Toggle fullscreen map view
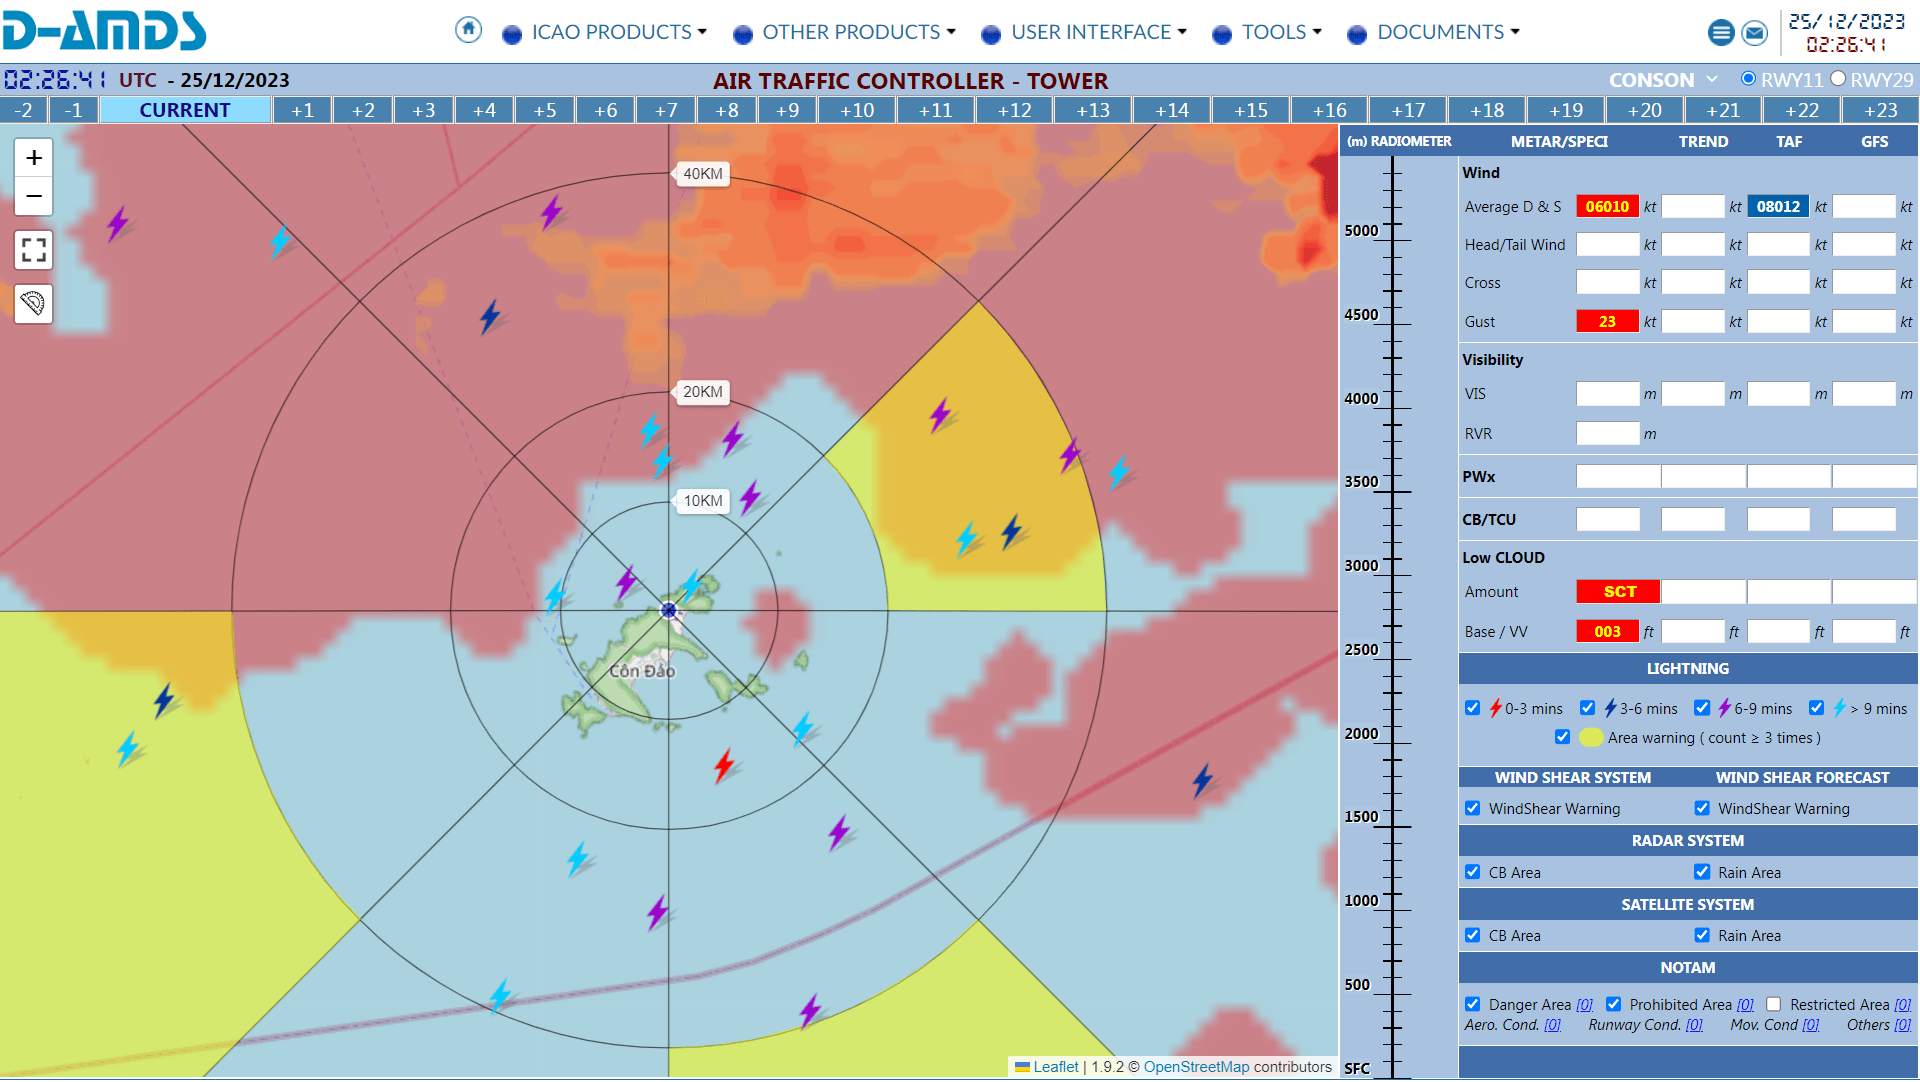This screenshot has width=1920, height=1082. coord(34,250)
